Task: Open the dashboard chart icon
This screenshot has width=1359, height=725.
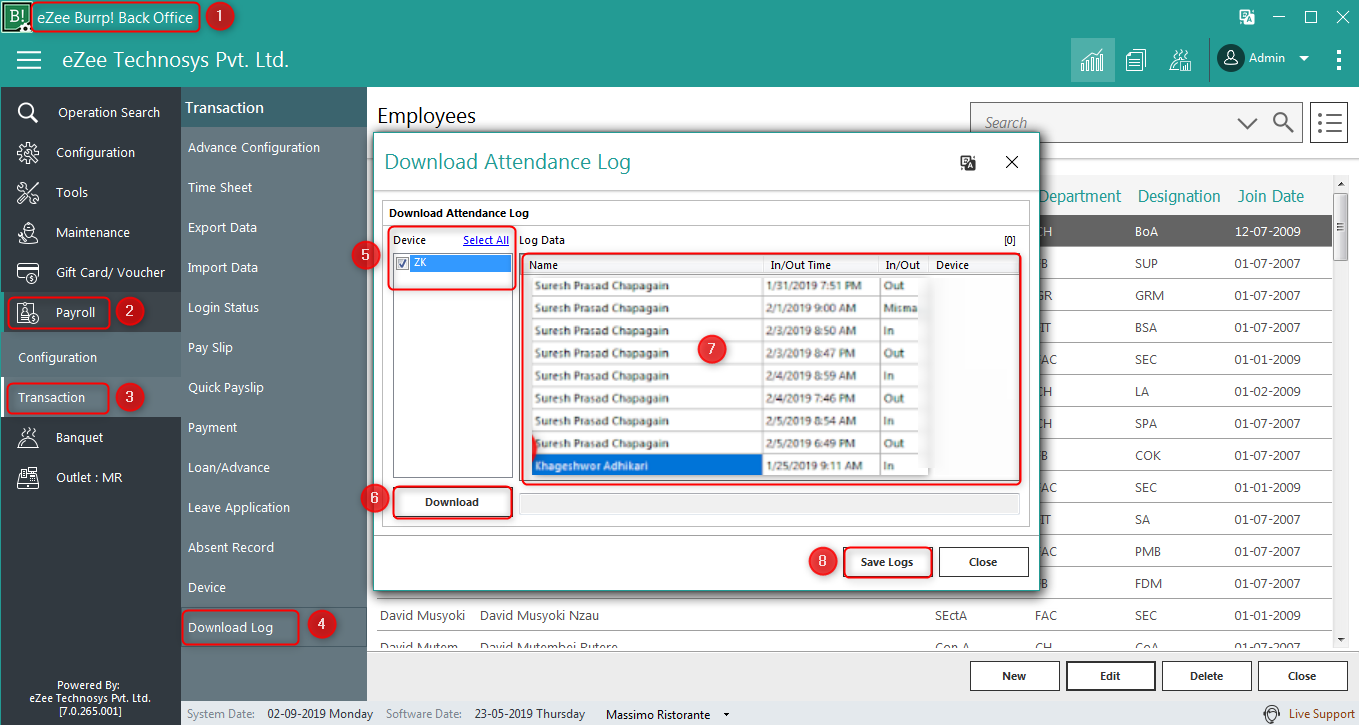Action: tap(1092, 60)
